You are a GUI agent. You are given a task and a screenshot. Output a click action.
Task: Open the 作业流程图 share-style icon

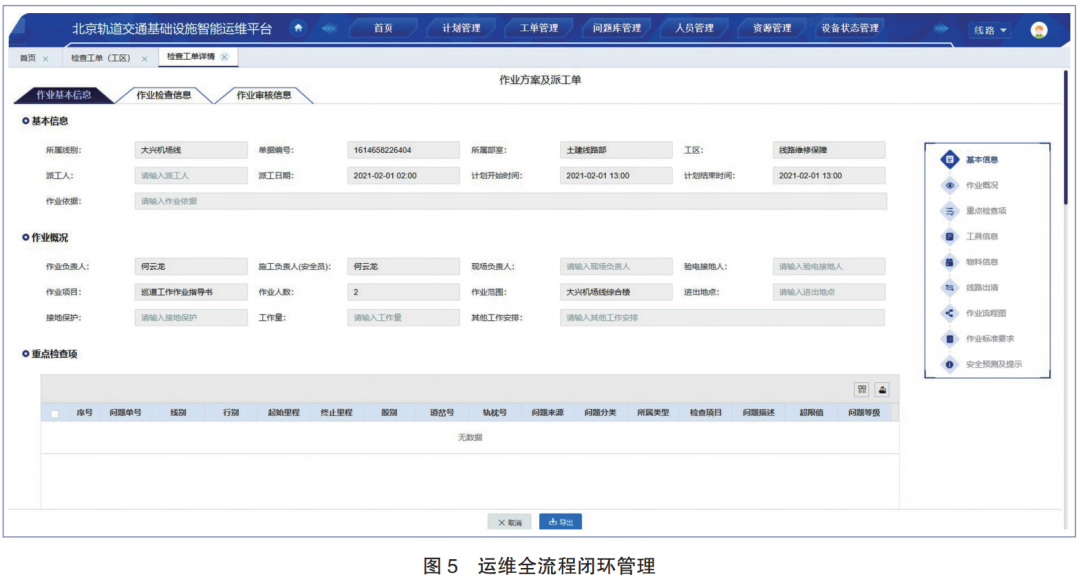point(948,312)
